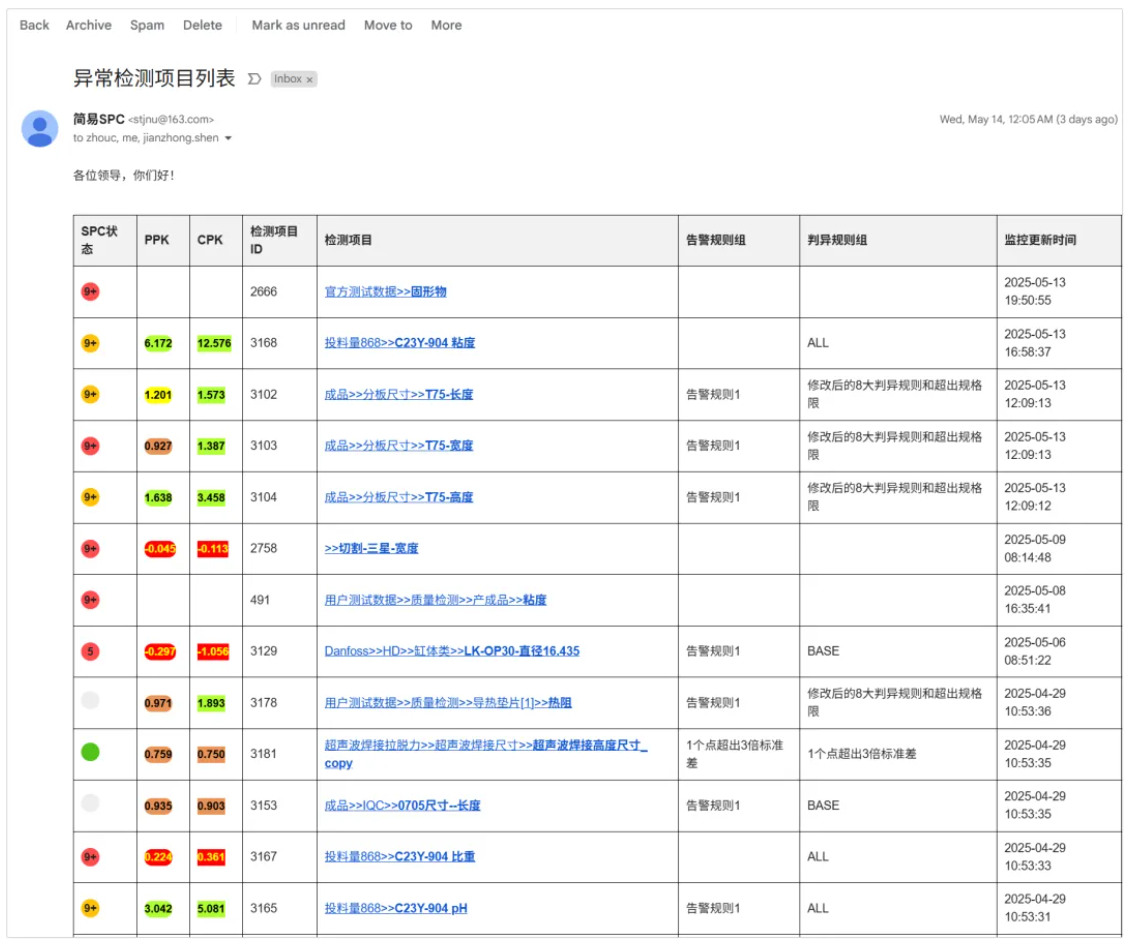Remove the Inbox label using its x
Screen dimensions: 1131x942
click(x=310, y=79)
